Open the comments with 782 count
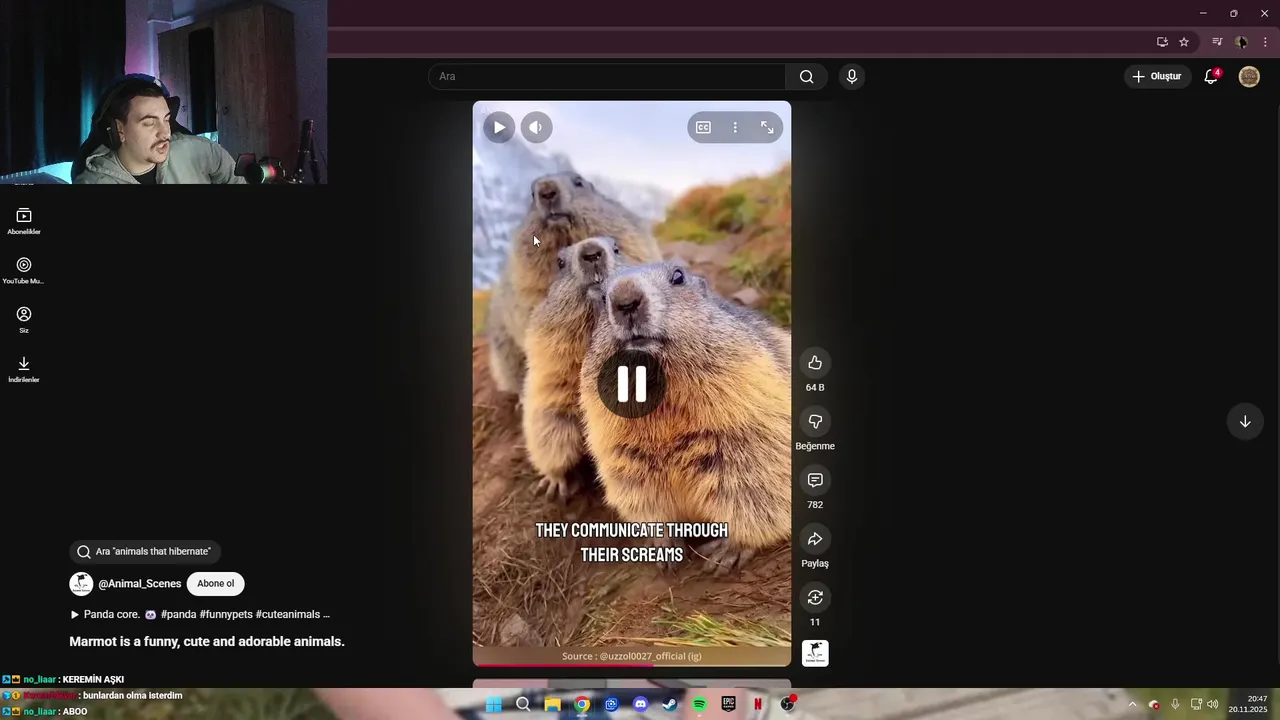1280x720 pixels. pyautogui.click(x=815, y=480)
